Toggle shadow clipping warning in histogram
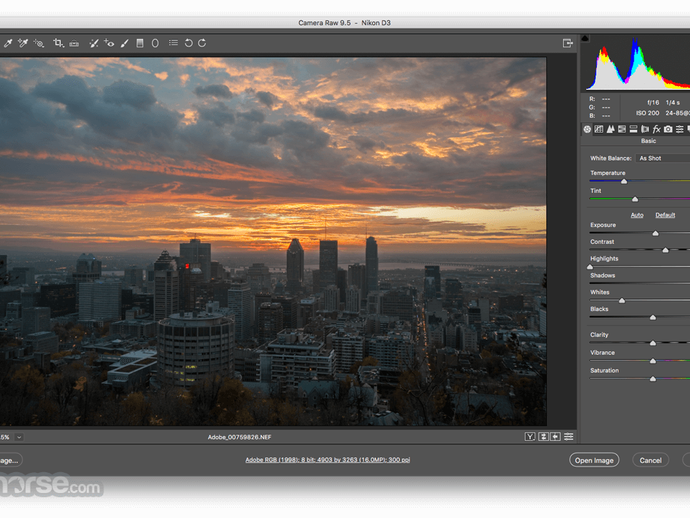 [585, 39]
